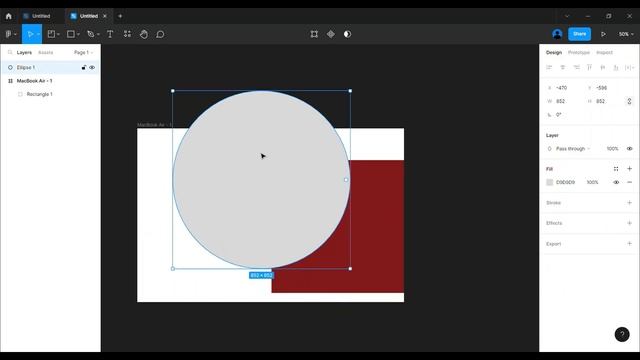Open the tabs overflow chevron in title bar
640x360 pixels.
(x=567, y=16)
